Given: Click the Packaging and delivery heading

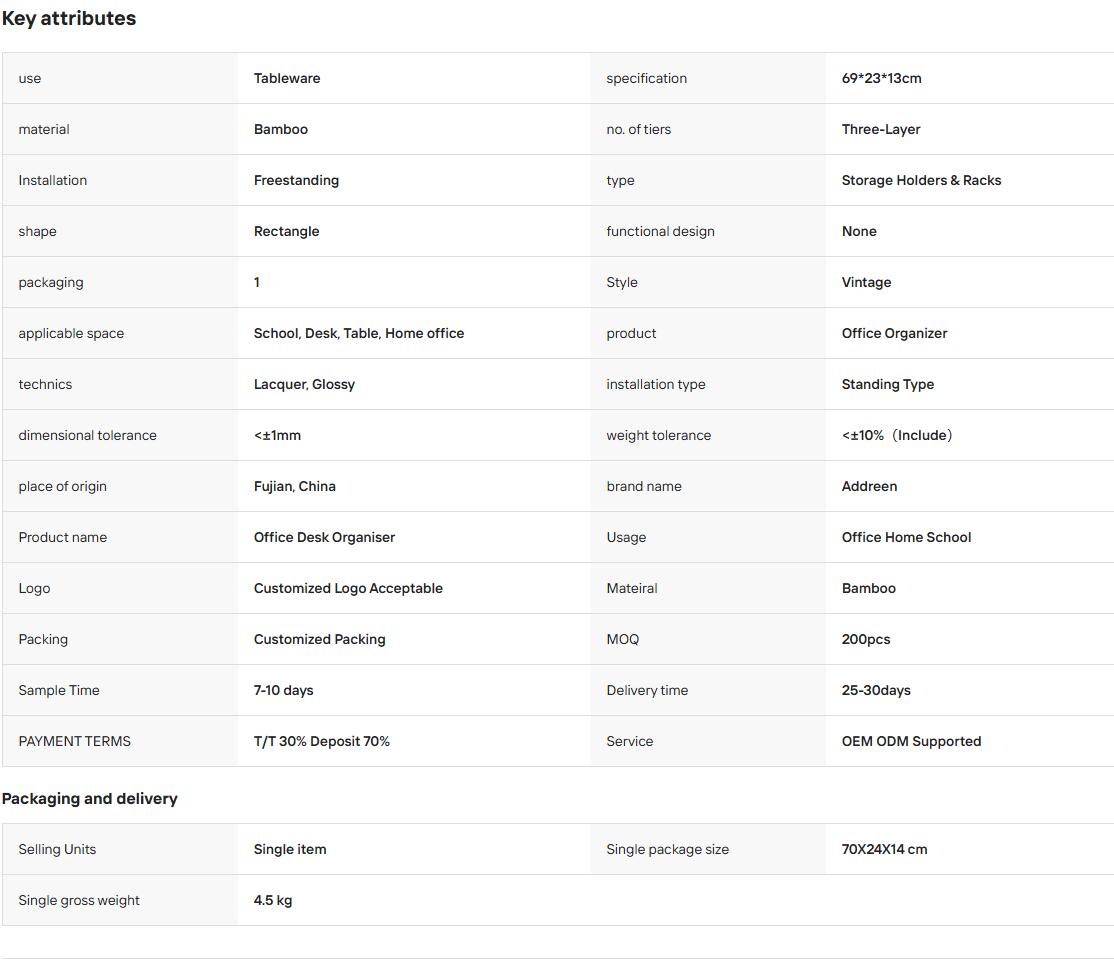Looking at the screenshot, I should (x=90, y=799).
